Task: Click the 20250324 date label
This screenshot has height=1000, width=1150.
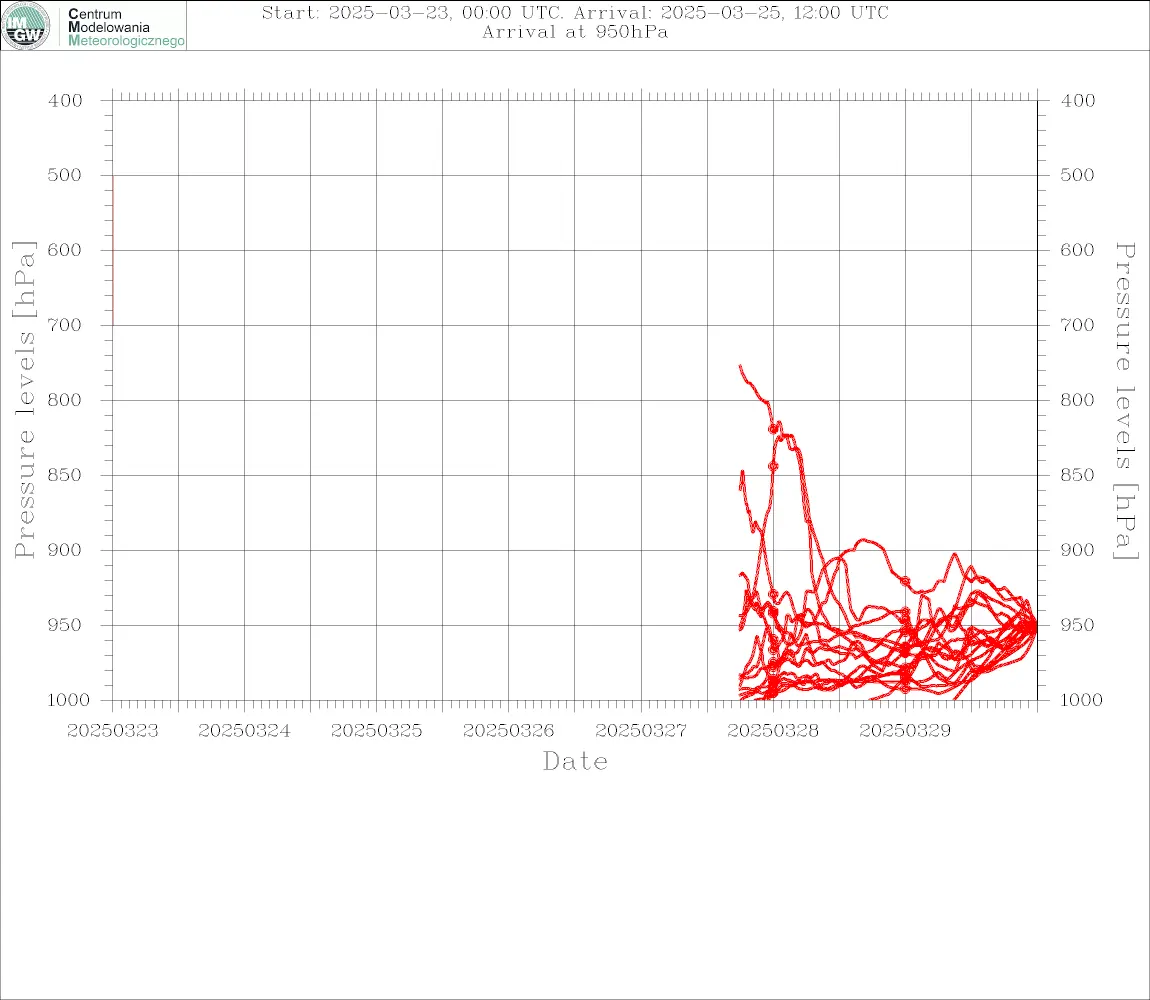Action: [244, 731]
